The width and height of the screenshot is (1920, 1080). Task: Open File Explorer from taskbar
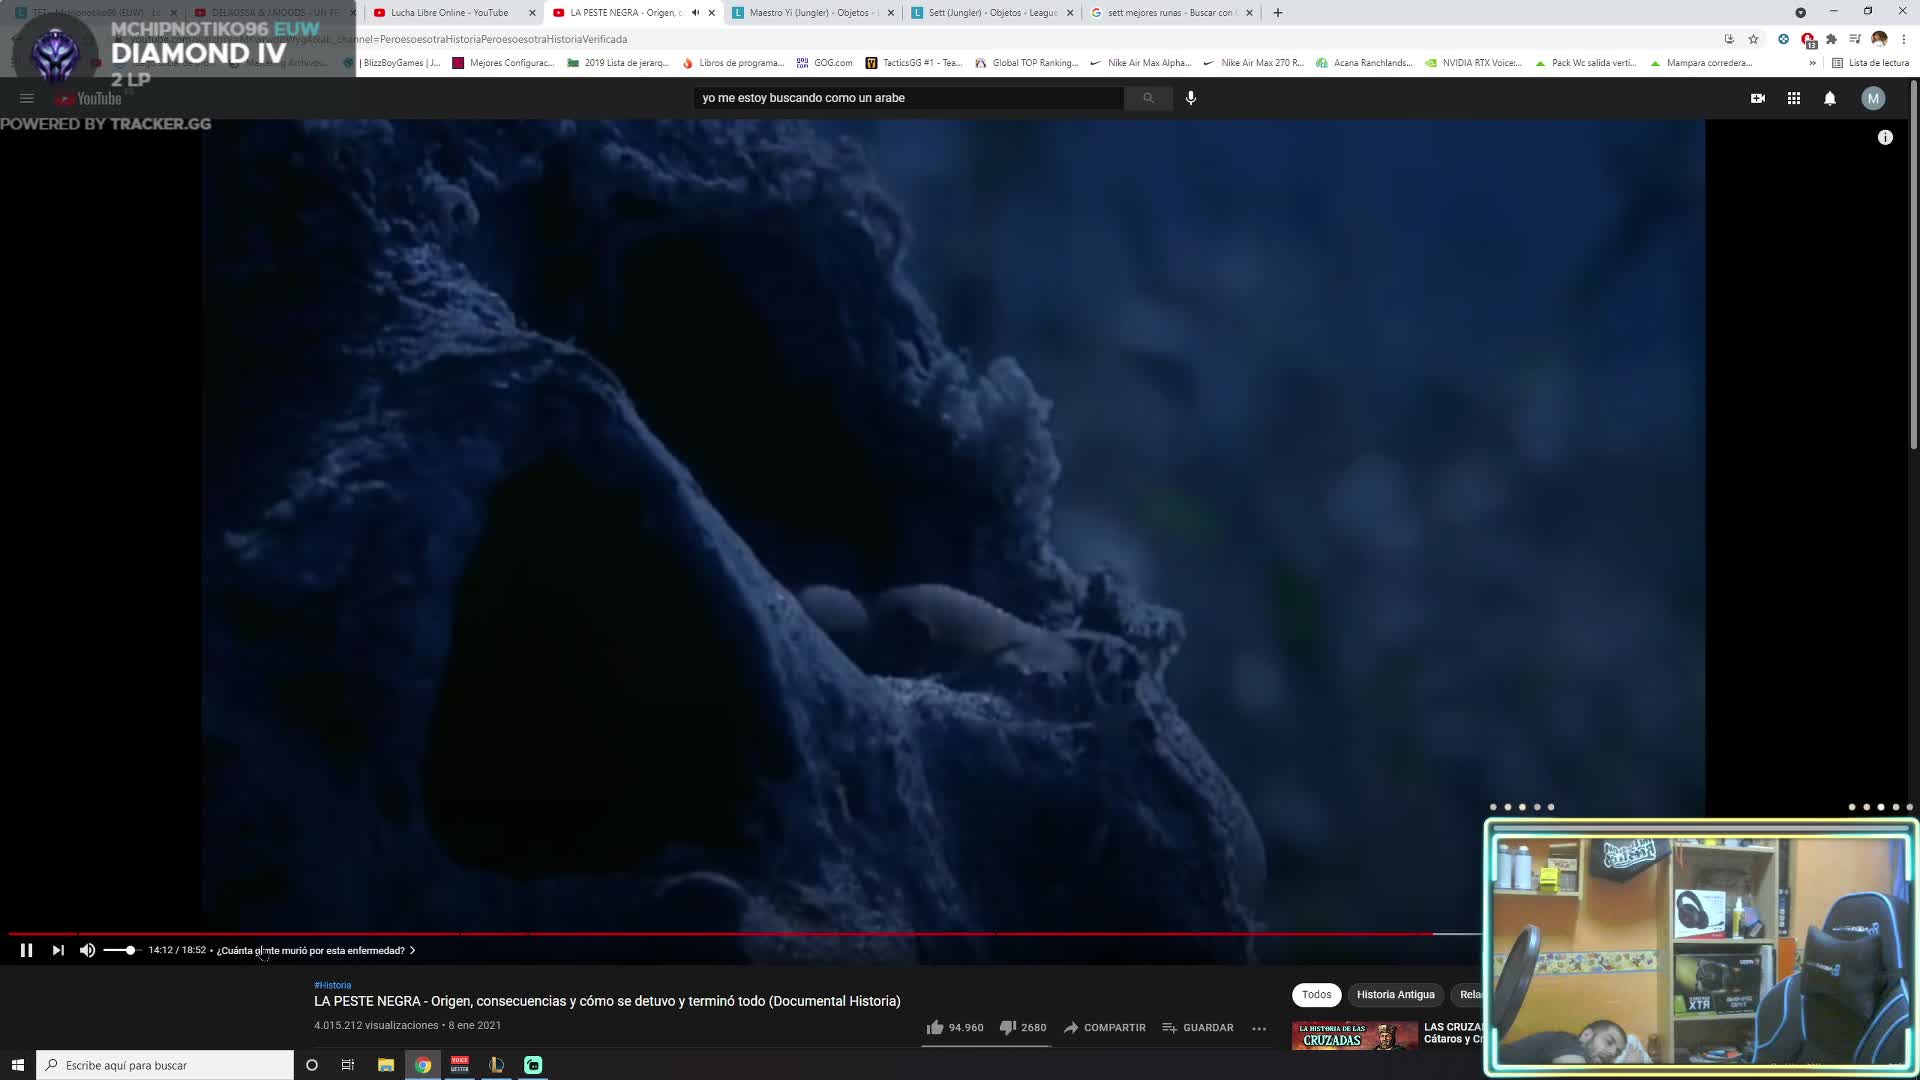tap(385, 1065)
